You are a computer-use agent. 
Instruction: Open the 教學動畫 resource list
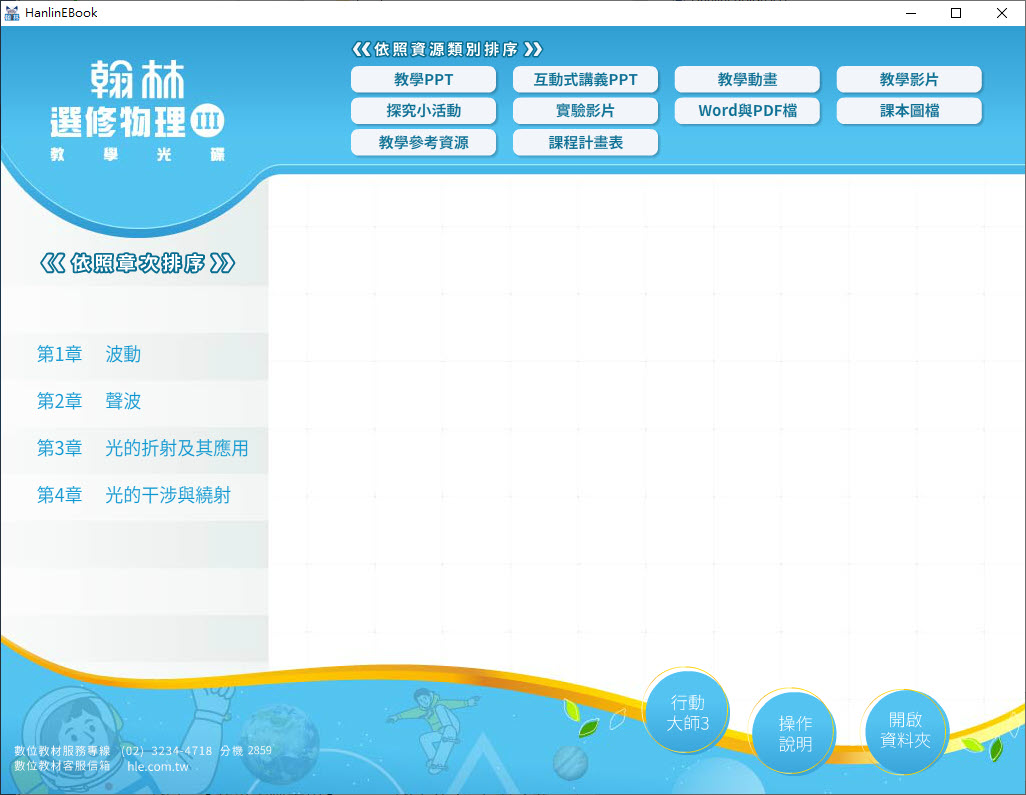point(747,80)
